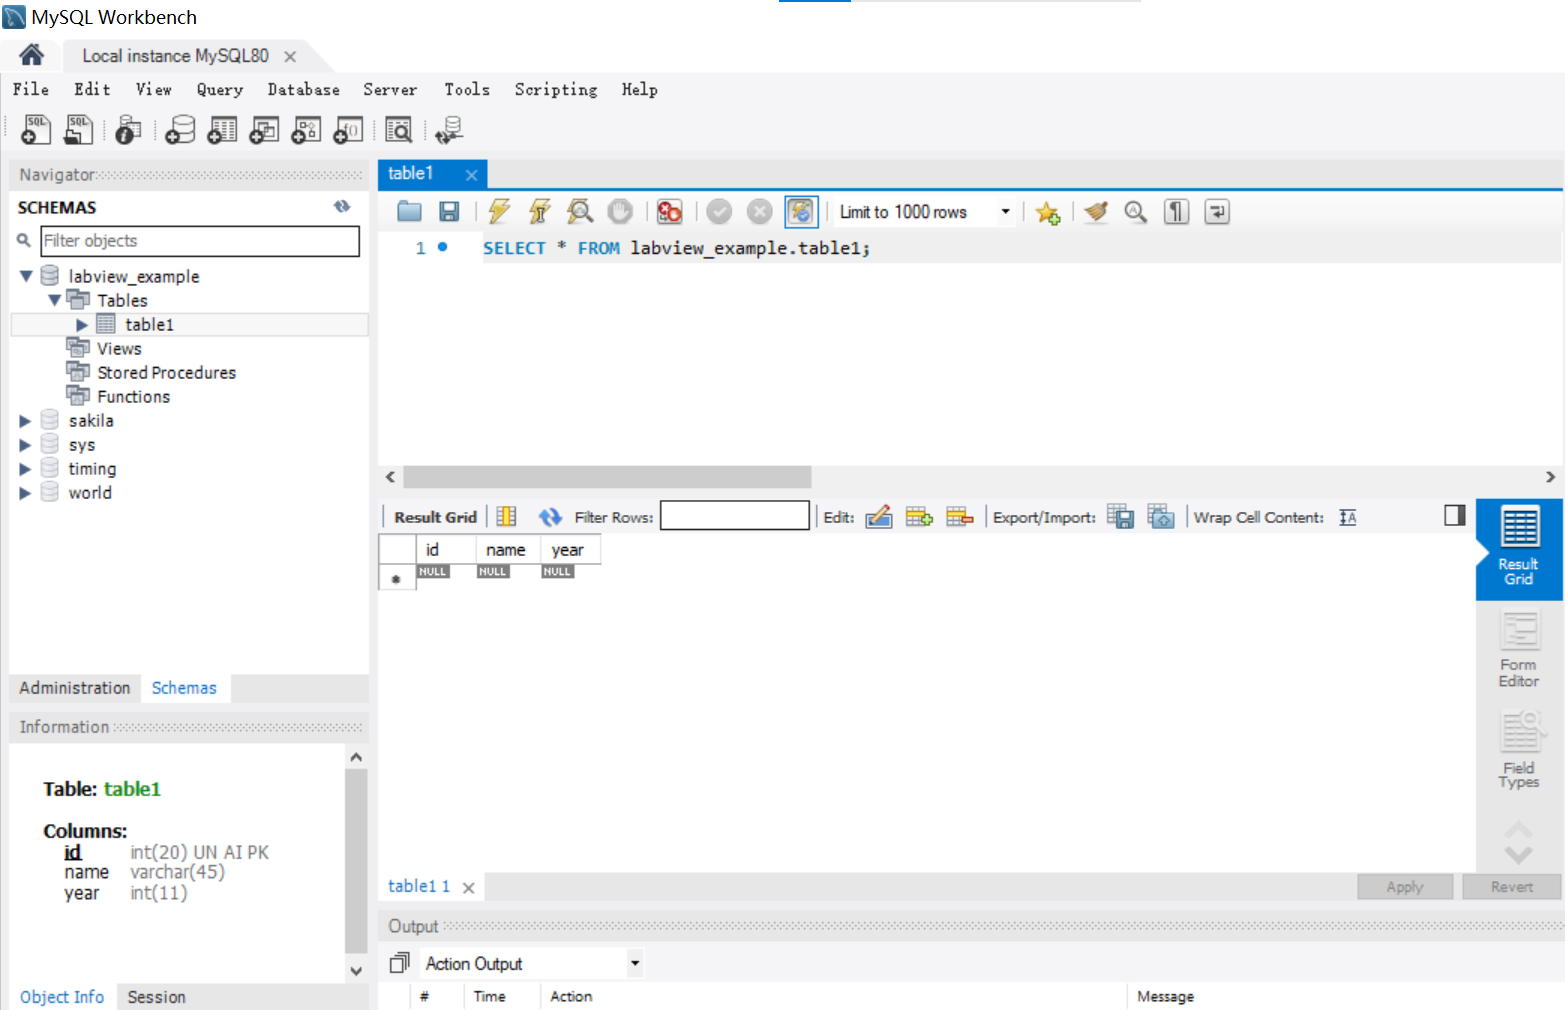Open the Explain Plan (magnifier lightning) icon

click(580, 211)
